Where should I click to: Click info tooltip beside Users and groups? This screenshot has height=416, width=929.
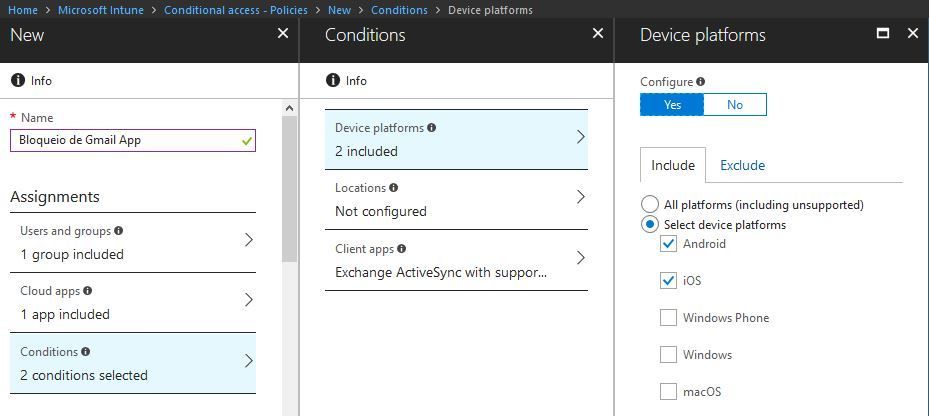coord(119,231)
